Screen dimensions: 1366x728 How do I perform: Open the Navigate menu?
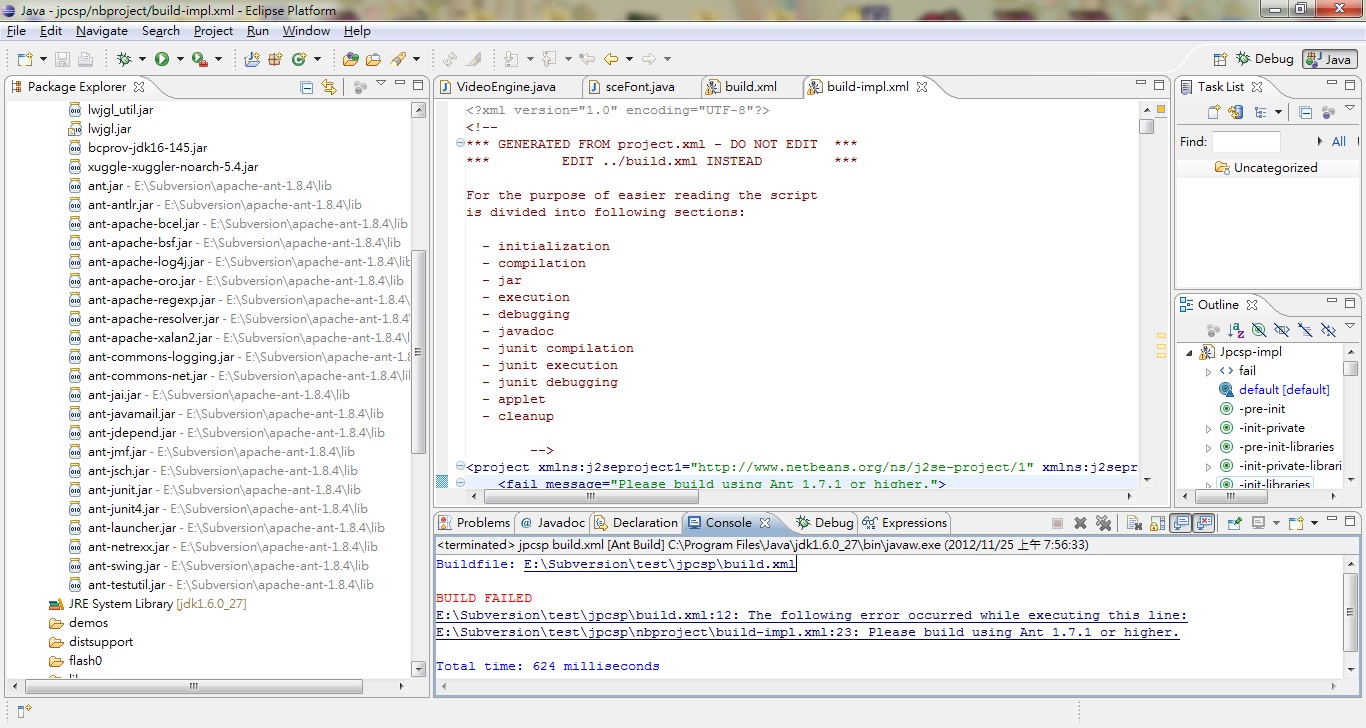(x=101, y=31)
